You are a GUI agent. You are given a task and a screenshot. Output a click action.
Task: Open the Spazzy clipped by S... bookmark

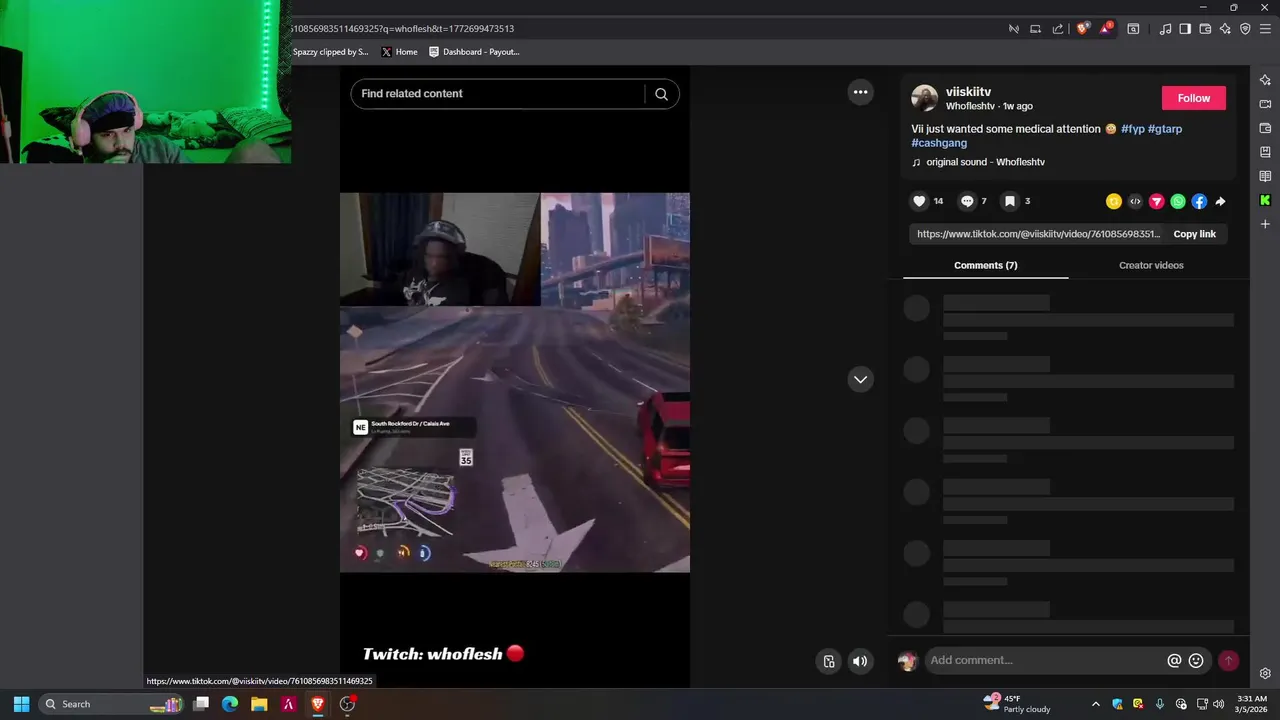point(330,52)
